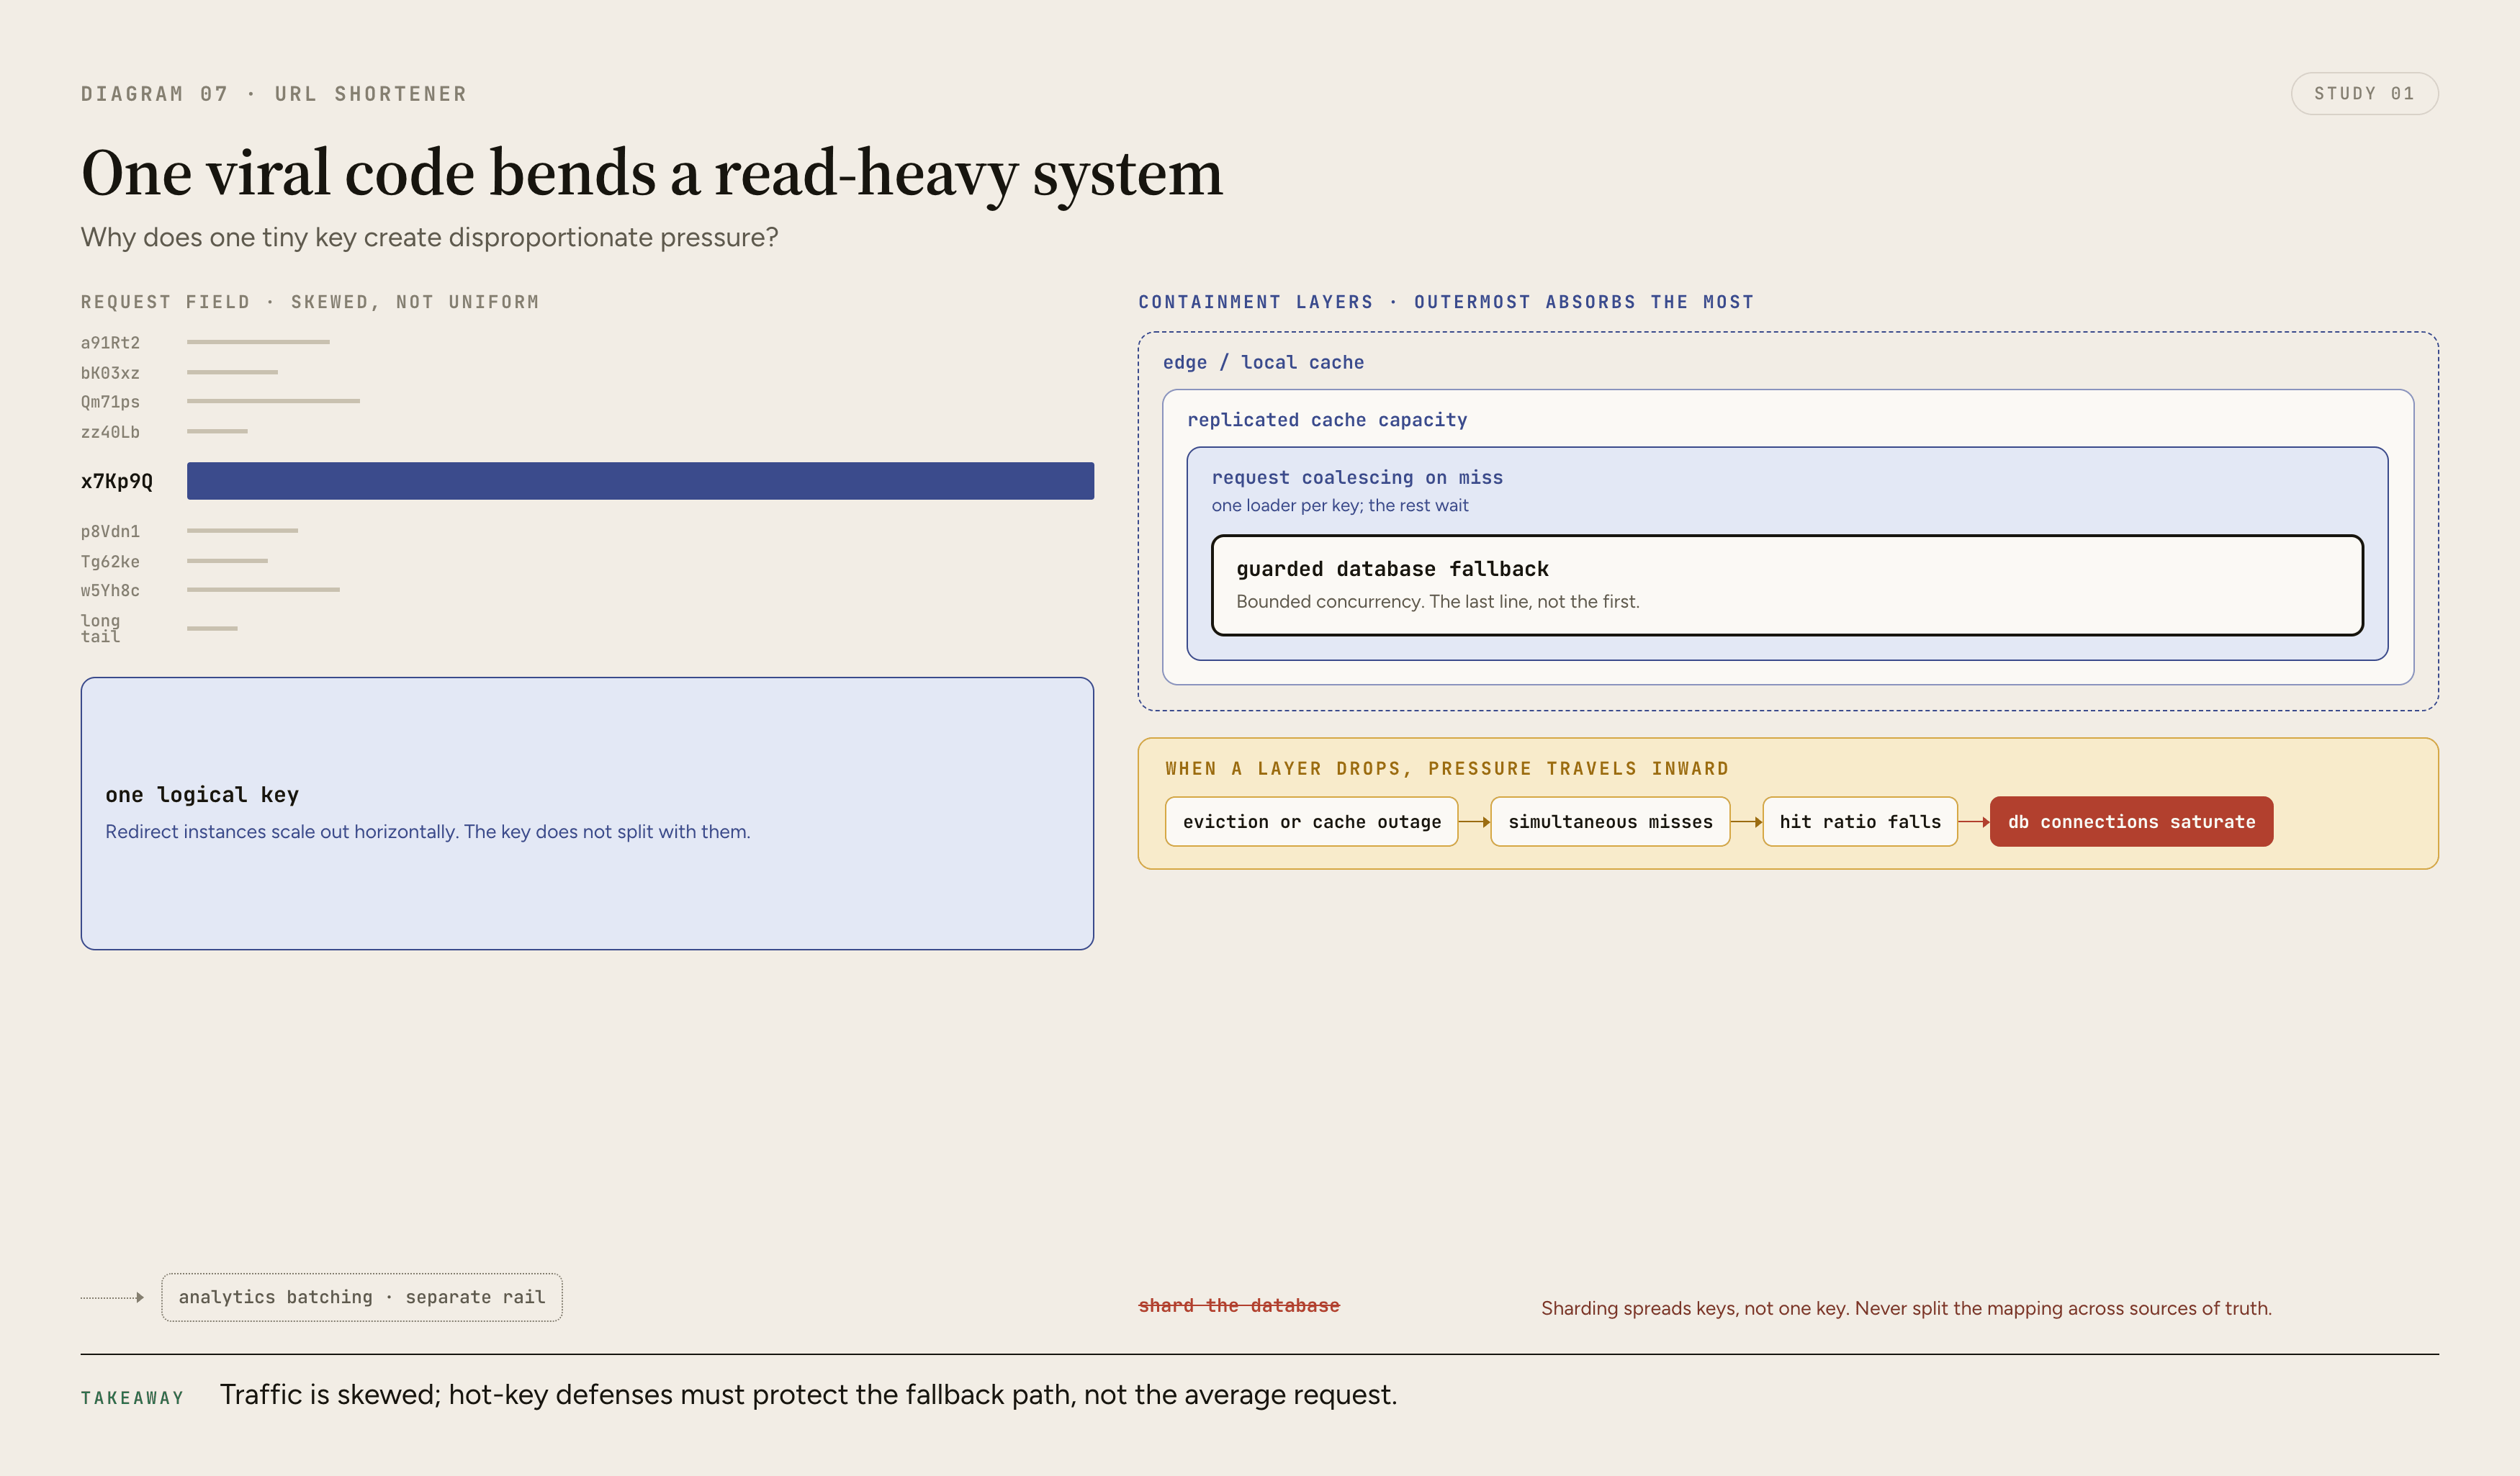Click the Bounded concurrency description
The image size is (2520, 1476).
coord(1438,602)
